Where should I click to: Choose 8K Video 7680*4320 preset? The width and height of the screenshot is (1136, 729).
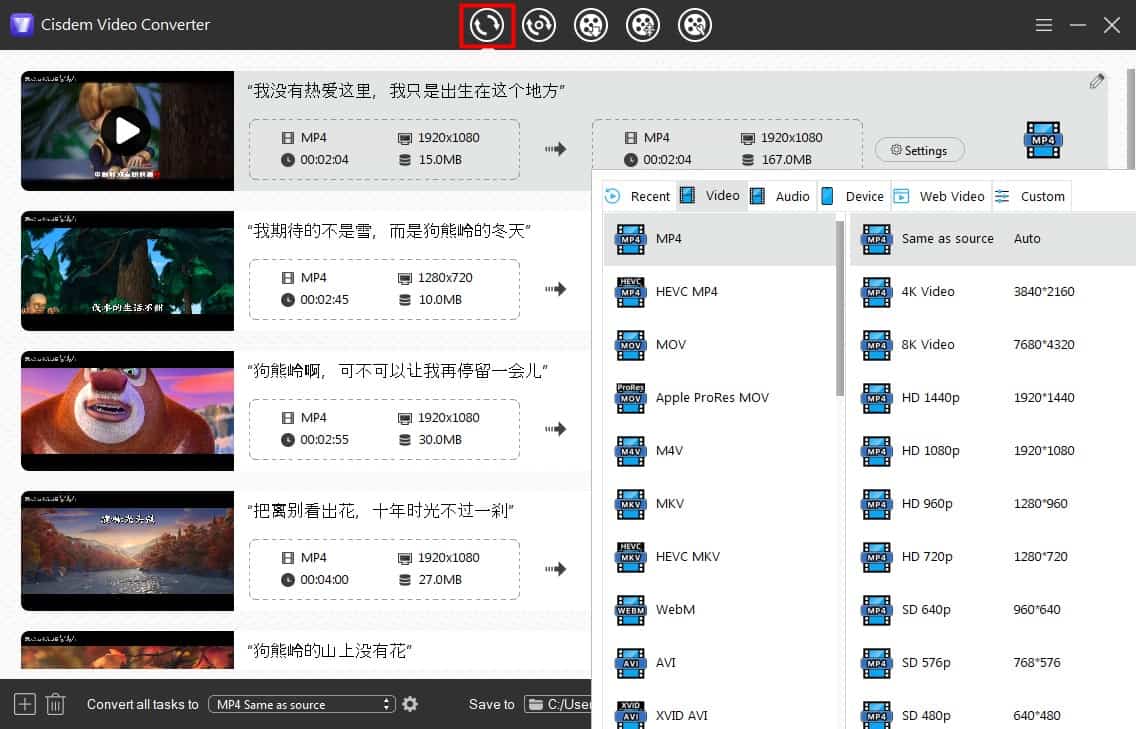993,345
